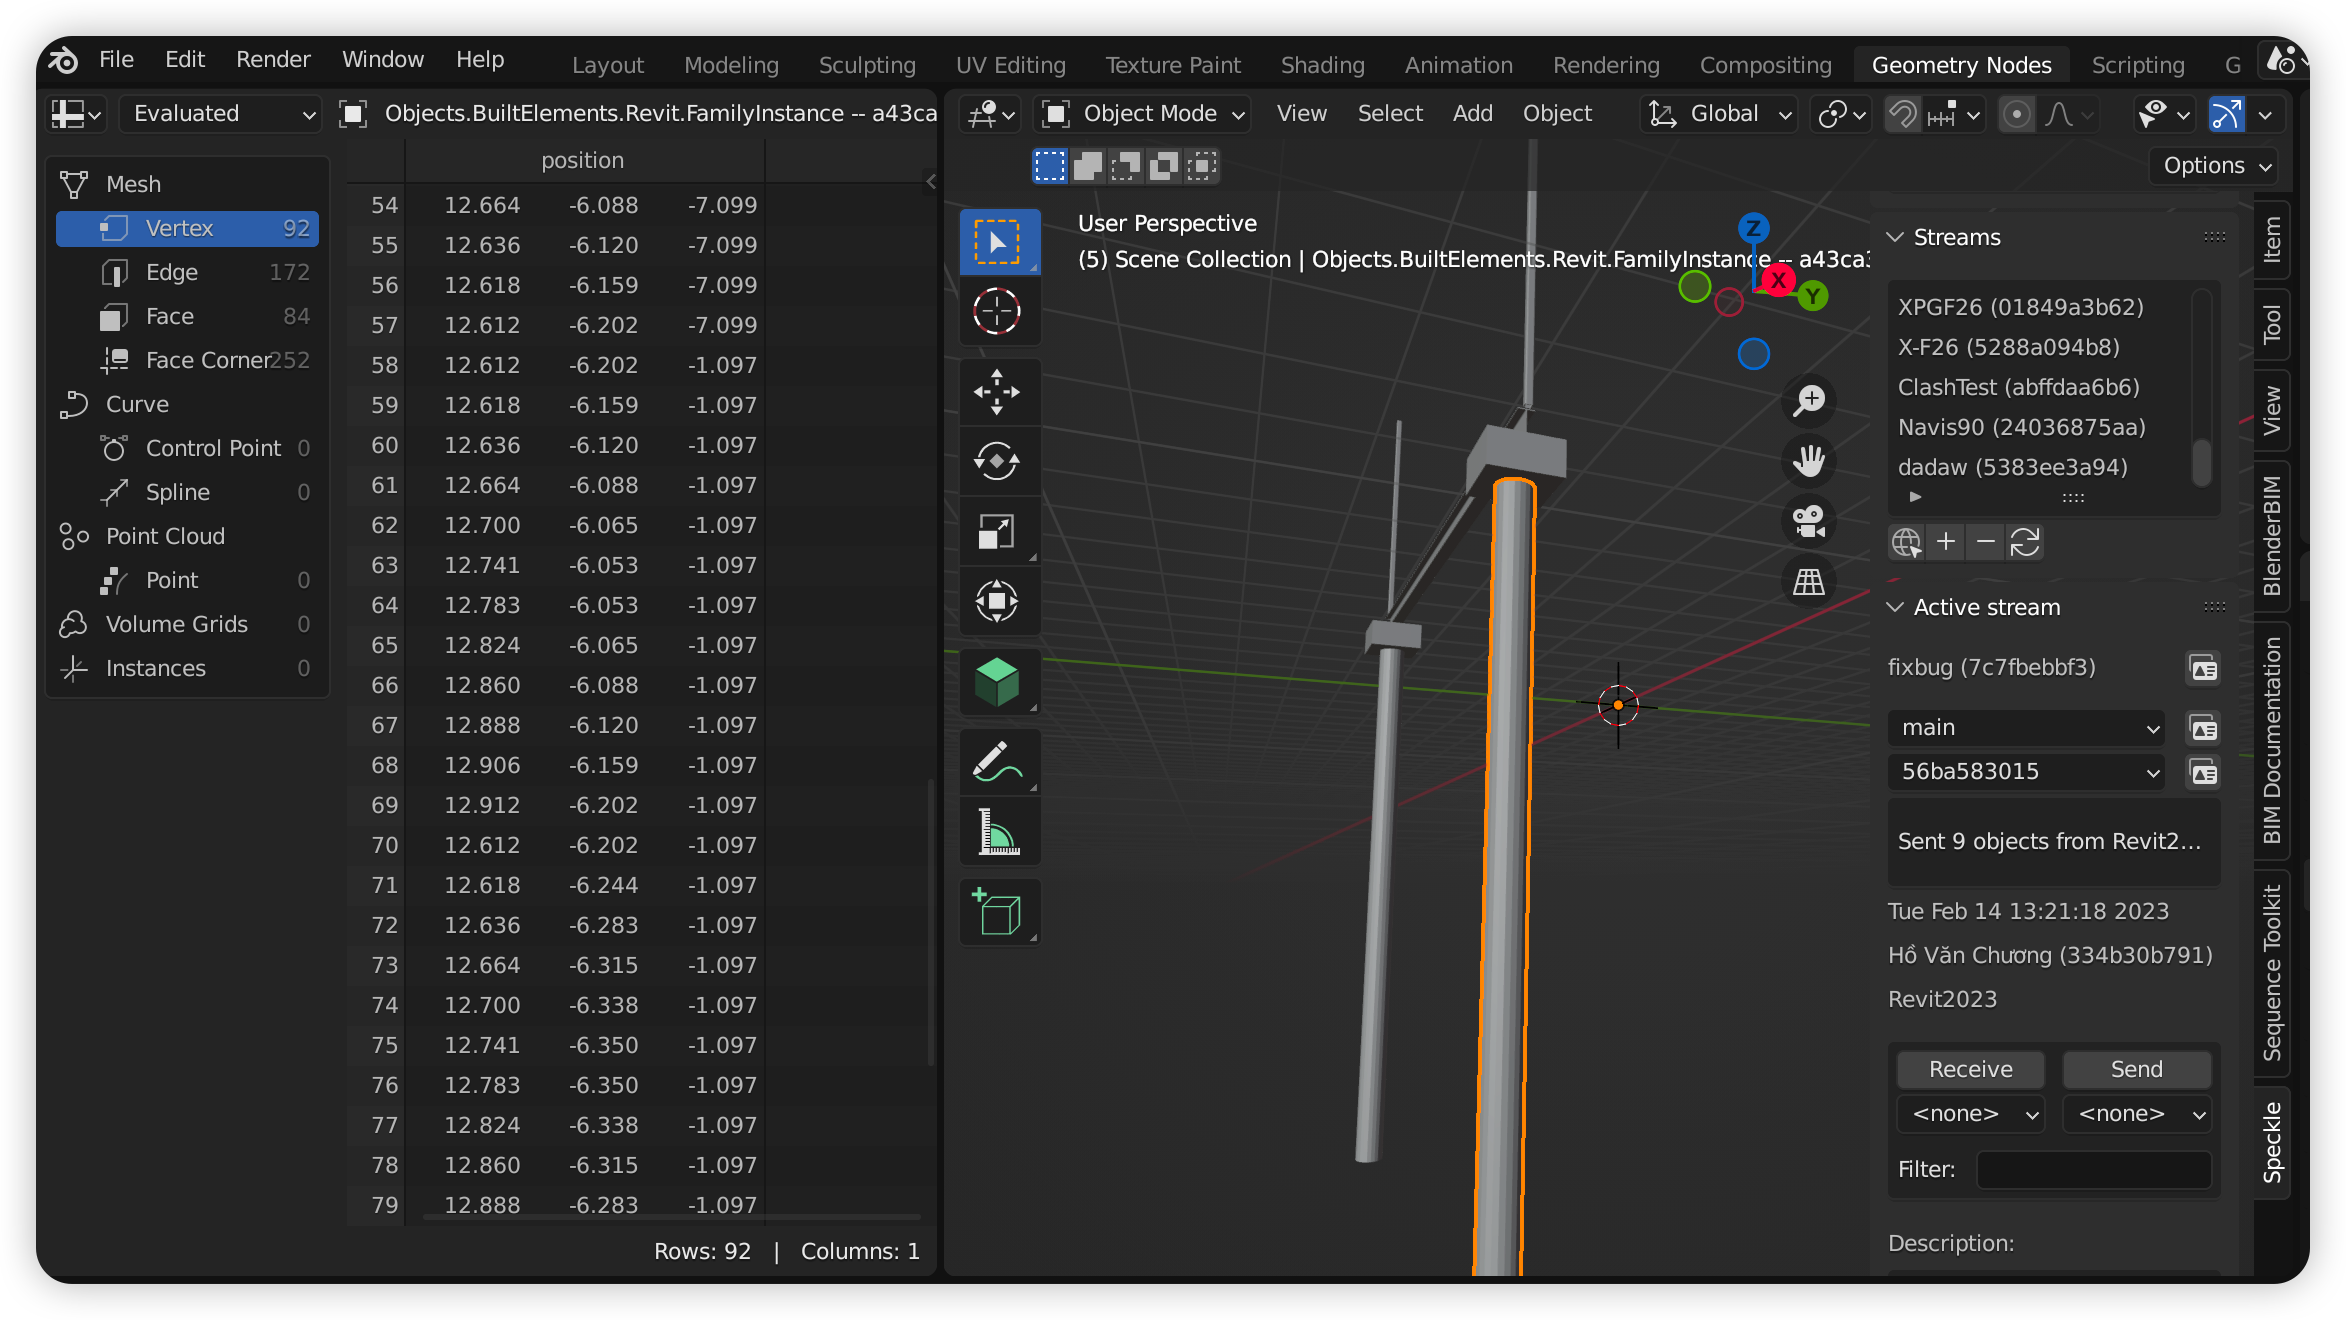Toggle snapping magnet in header
This screenshot has height=1320, width=2346.
[x=1903, y=114]
